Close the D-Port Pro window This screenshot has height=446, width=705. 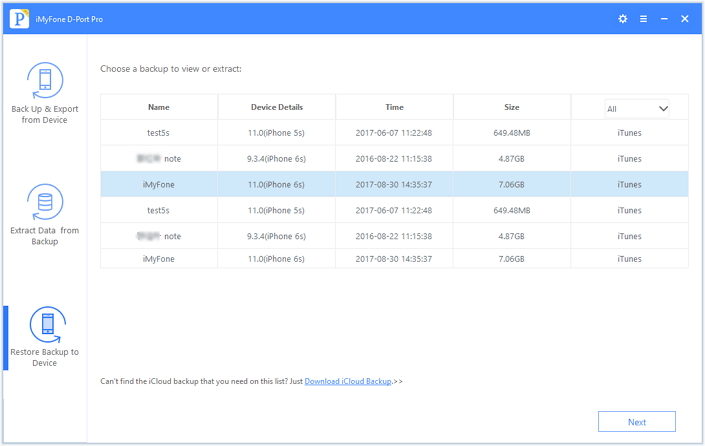click(685, 19)
